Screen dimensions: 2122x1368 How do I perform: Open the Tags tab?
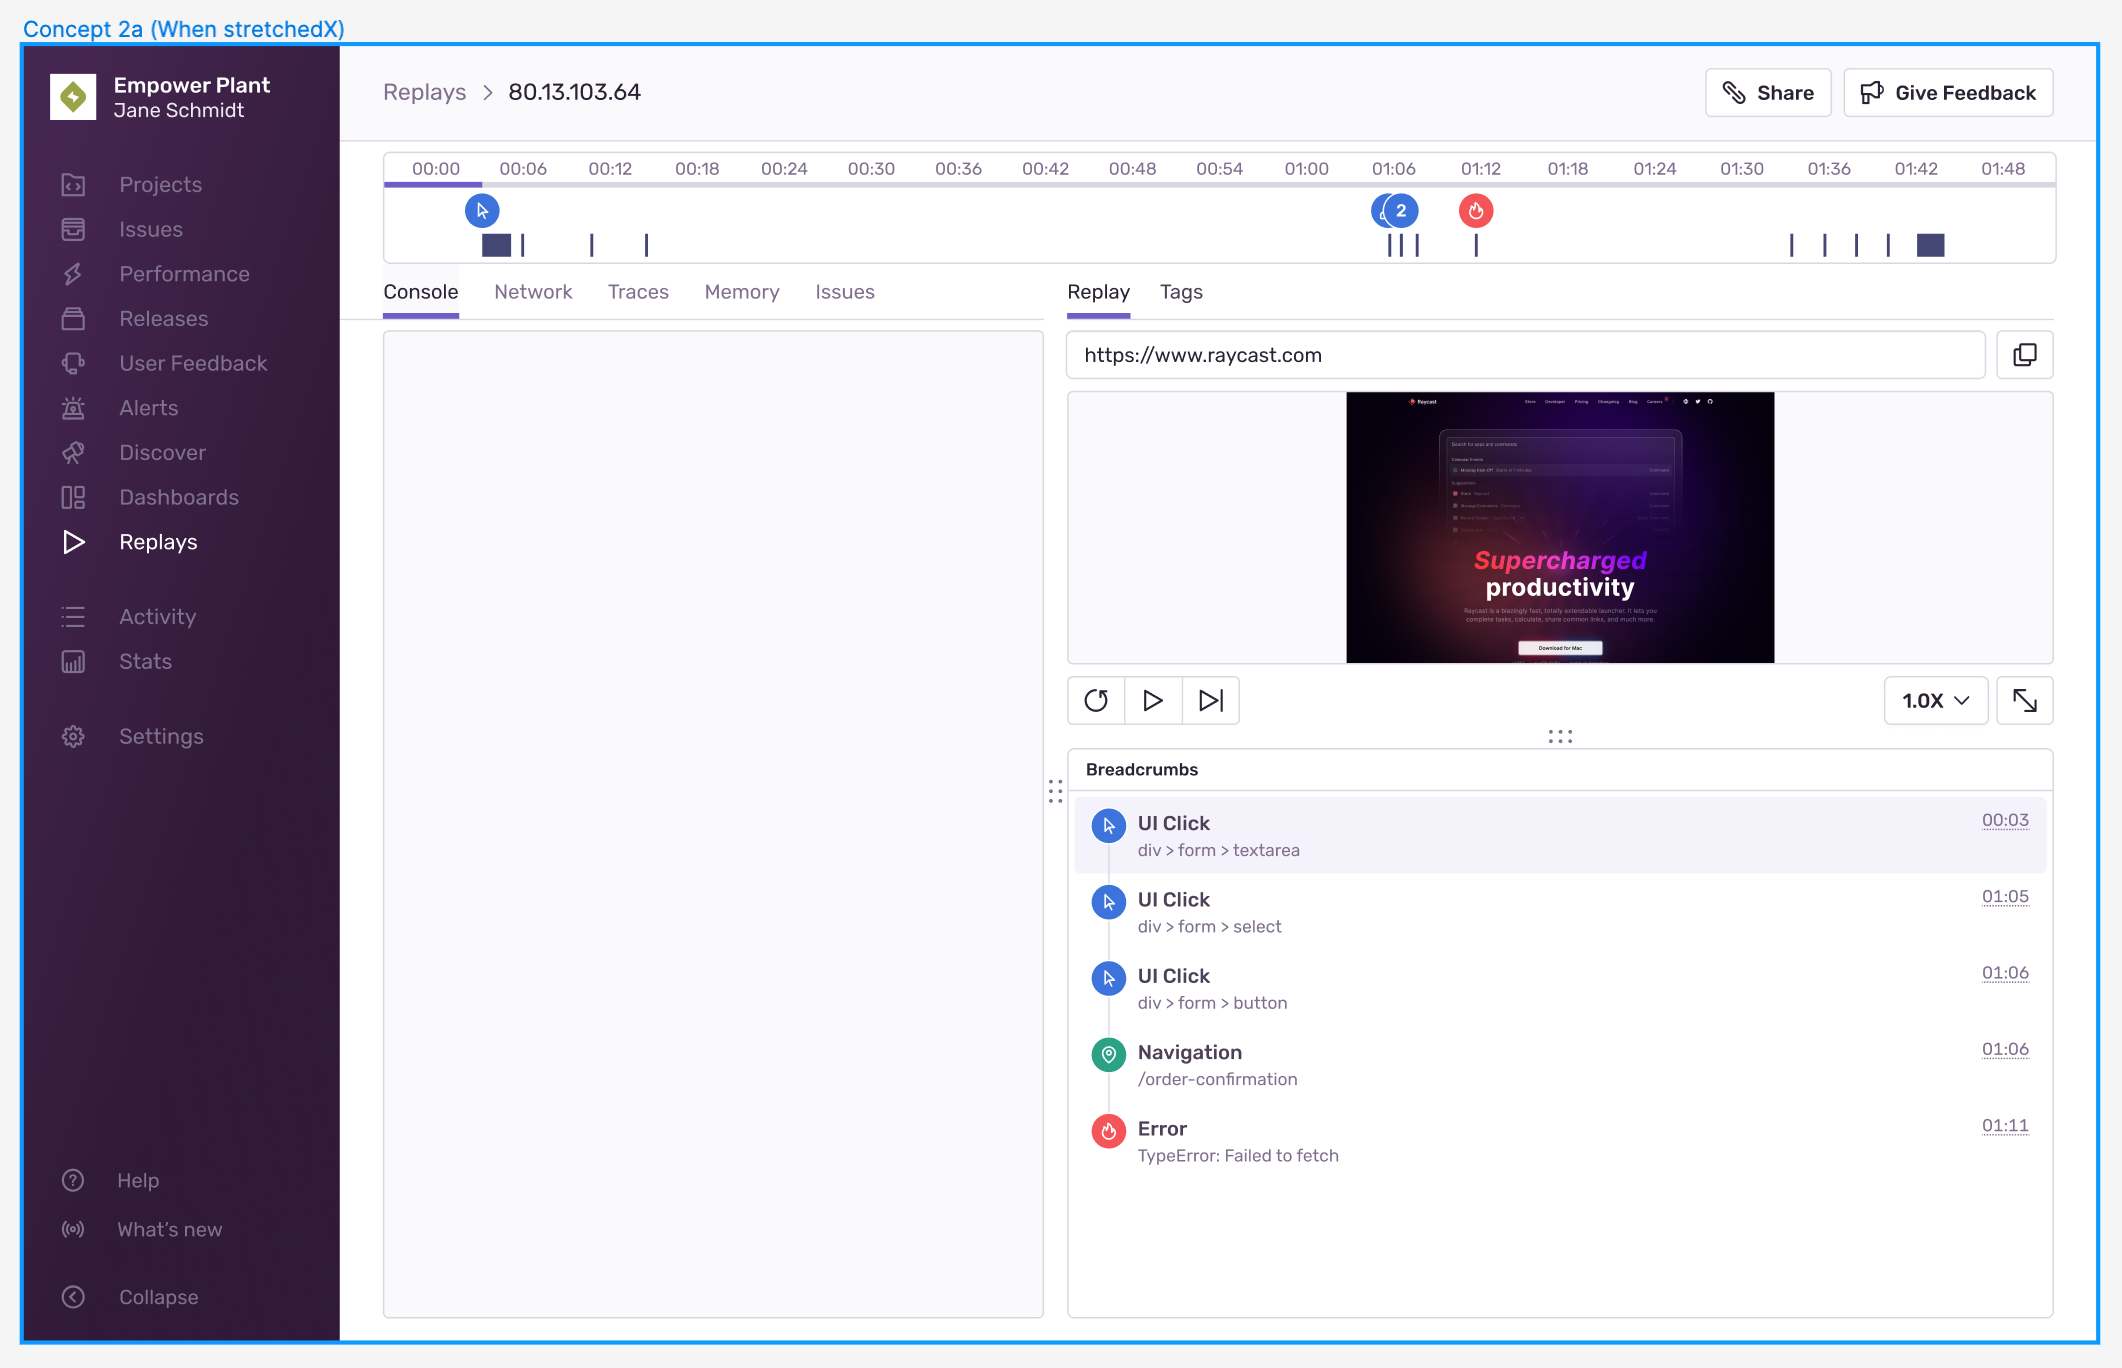coord(1181,291)
